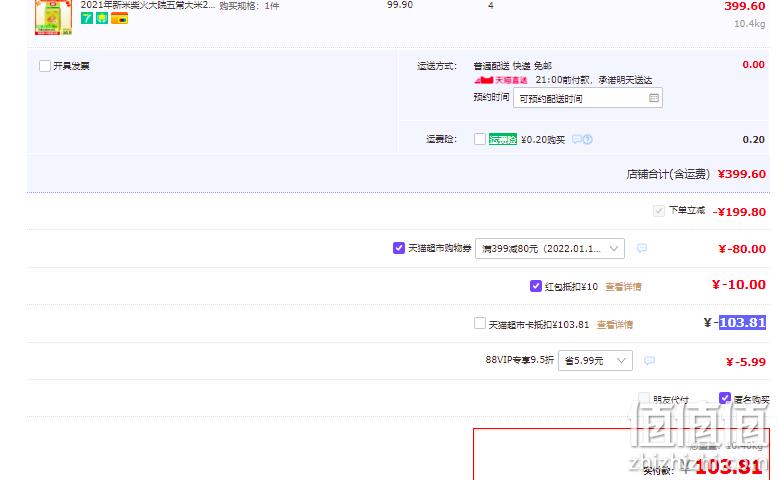The image size is (778, 480).
Task: Enable the 朋友代付 checkbox
Action: tap(644, 398)
